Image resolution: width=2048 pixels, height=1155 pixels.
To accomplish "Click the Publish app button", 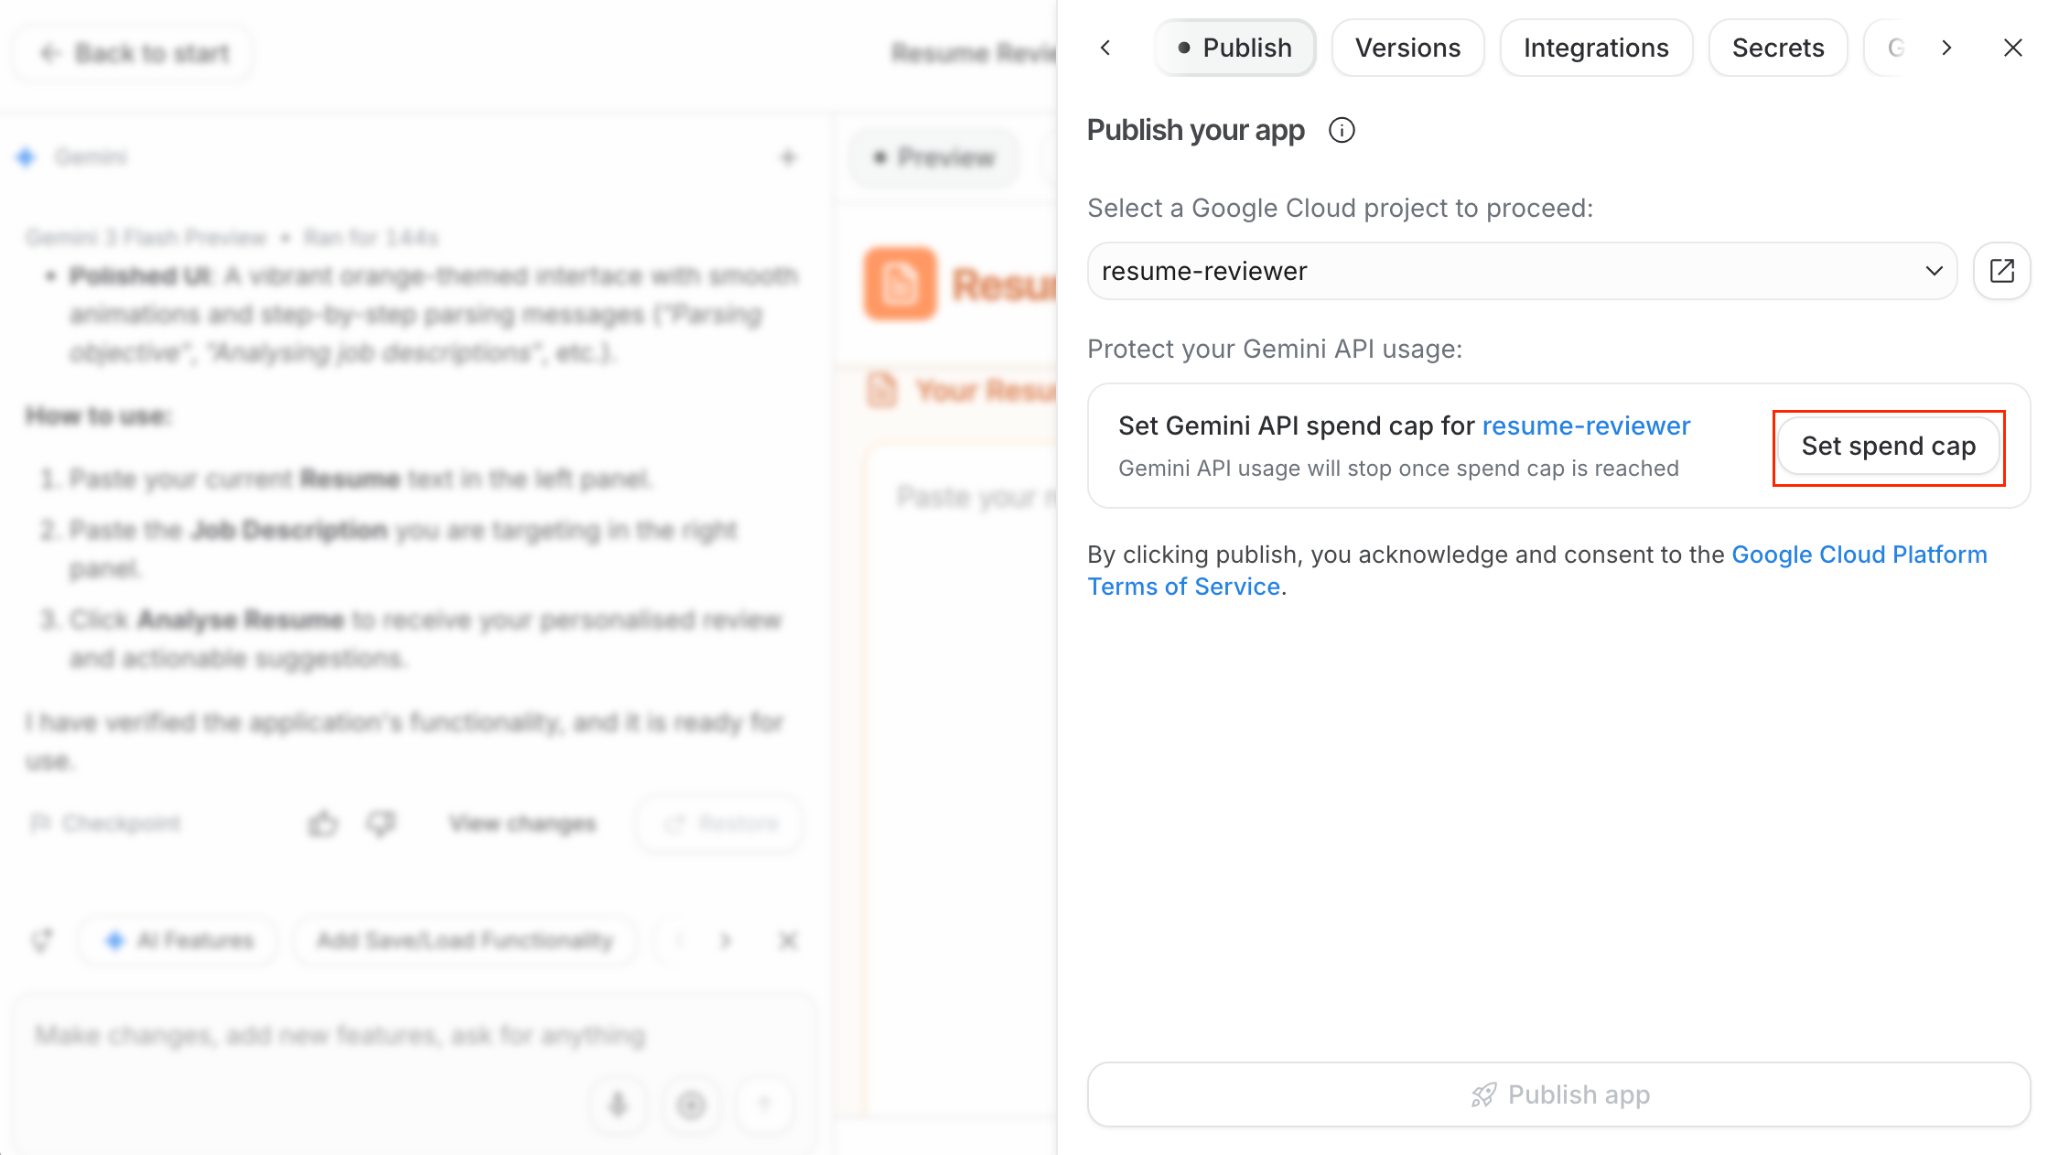I will click(x=1559, y=1095).
